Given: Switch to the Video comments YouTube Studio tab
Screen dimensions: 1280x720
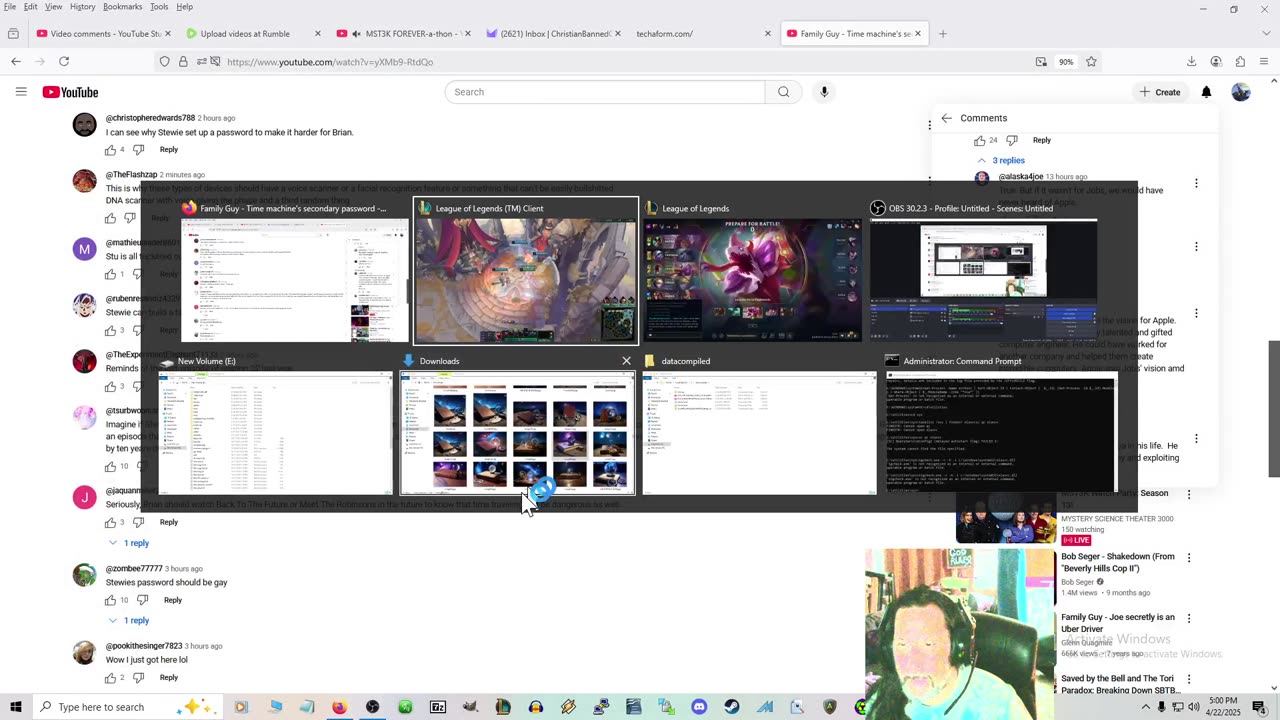Looking at the screenshot, I should 104,34.
